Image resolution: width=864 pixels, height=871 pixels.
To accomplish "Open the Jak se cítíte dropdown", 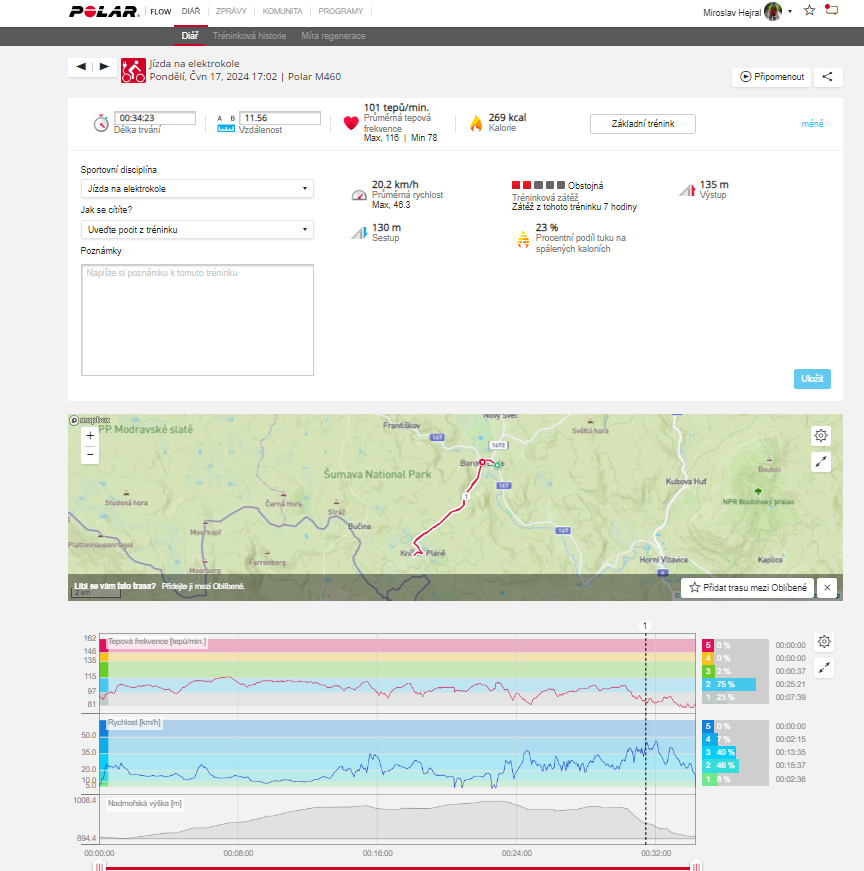I will pos(197,230).
